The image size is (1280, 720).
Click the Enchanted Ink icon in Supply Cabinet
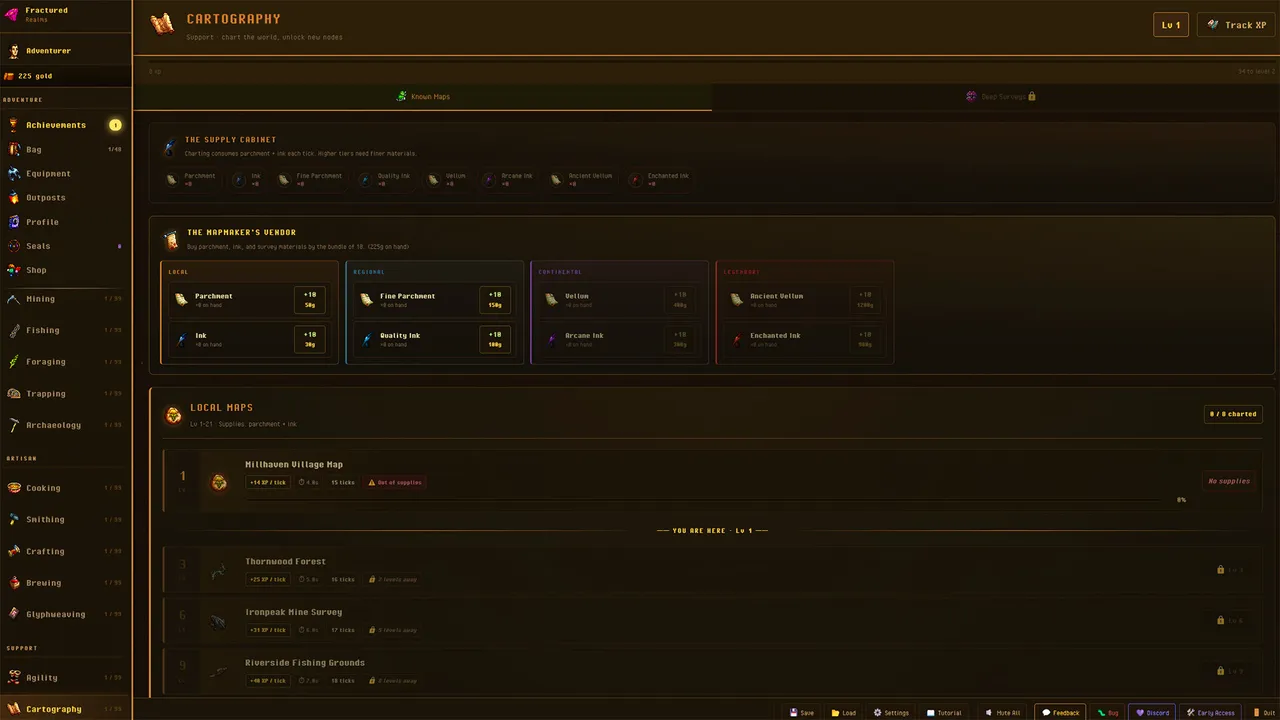636,180
